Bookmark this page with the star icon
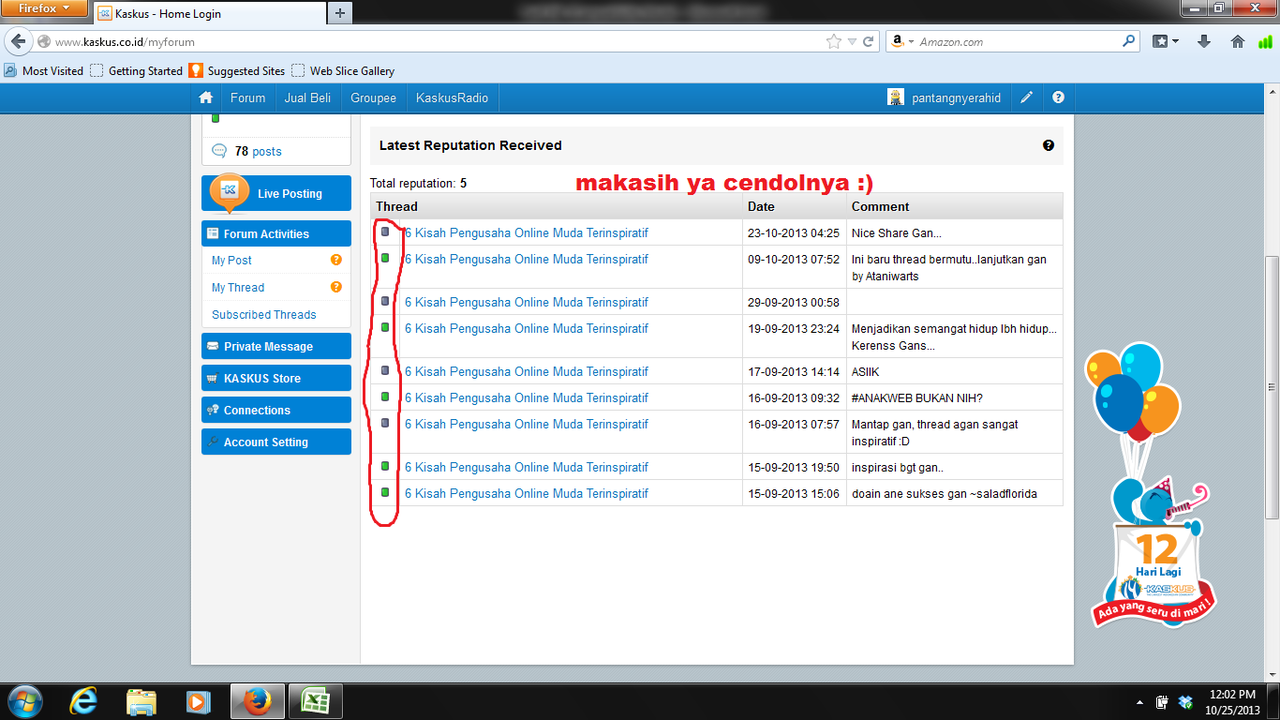The image size is (1280, 720). [833, 42]
